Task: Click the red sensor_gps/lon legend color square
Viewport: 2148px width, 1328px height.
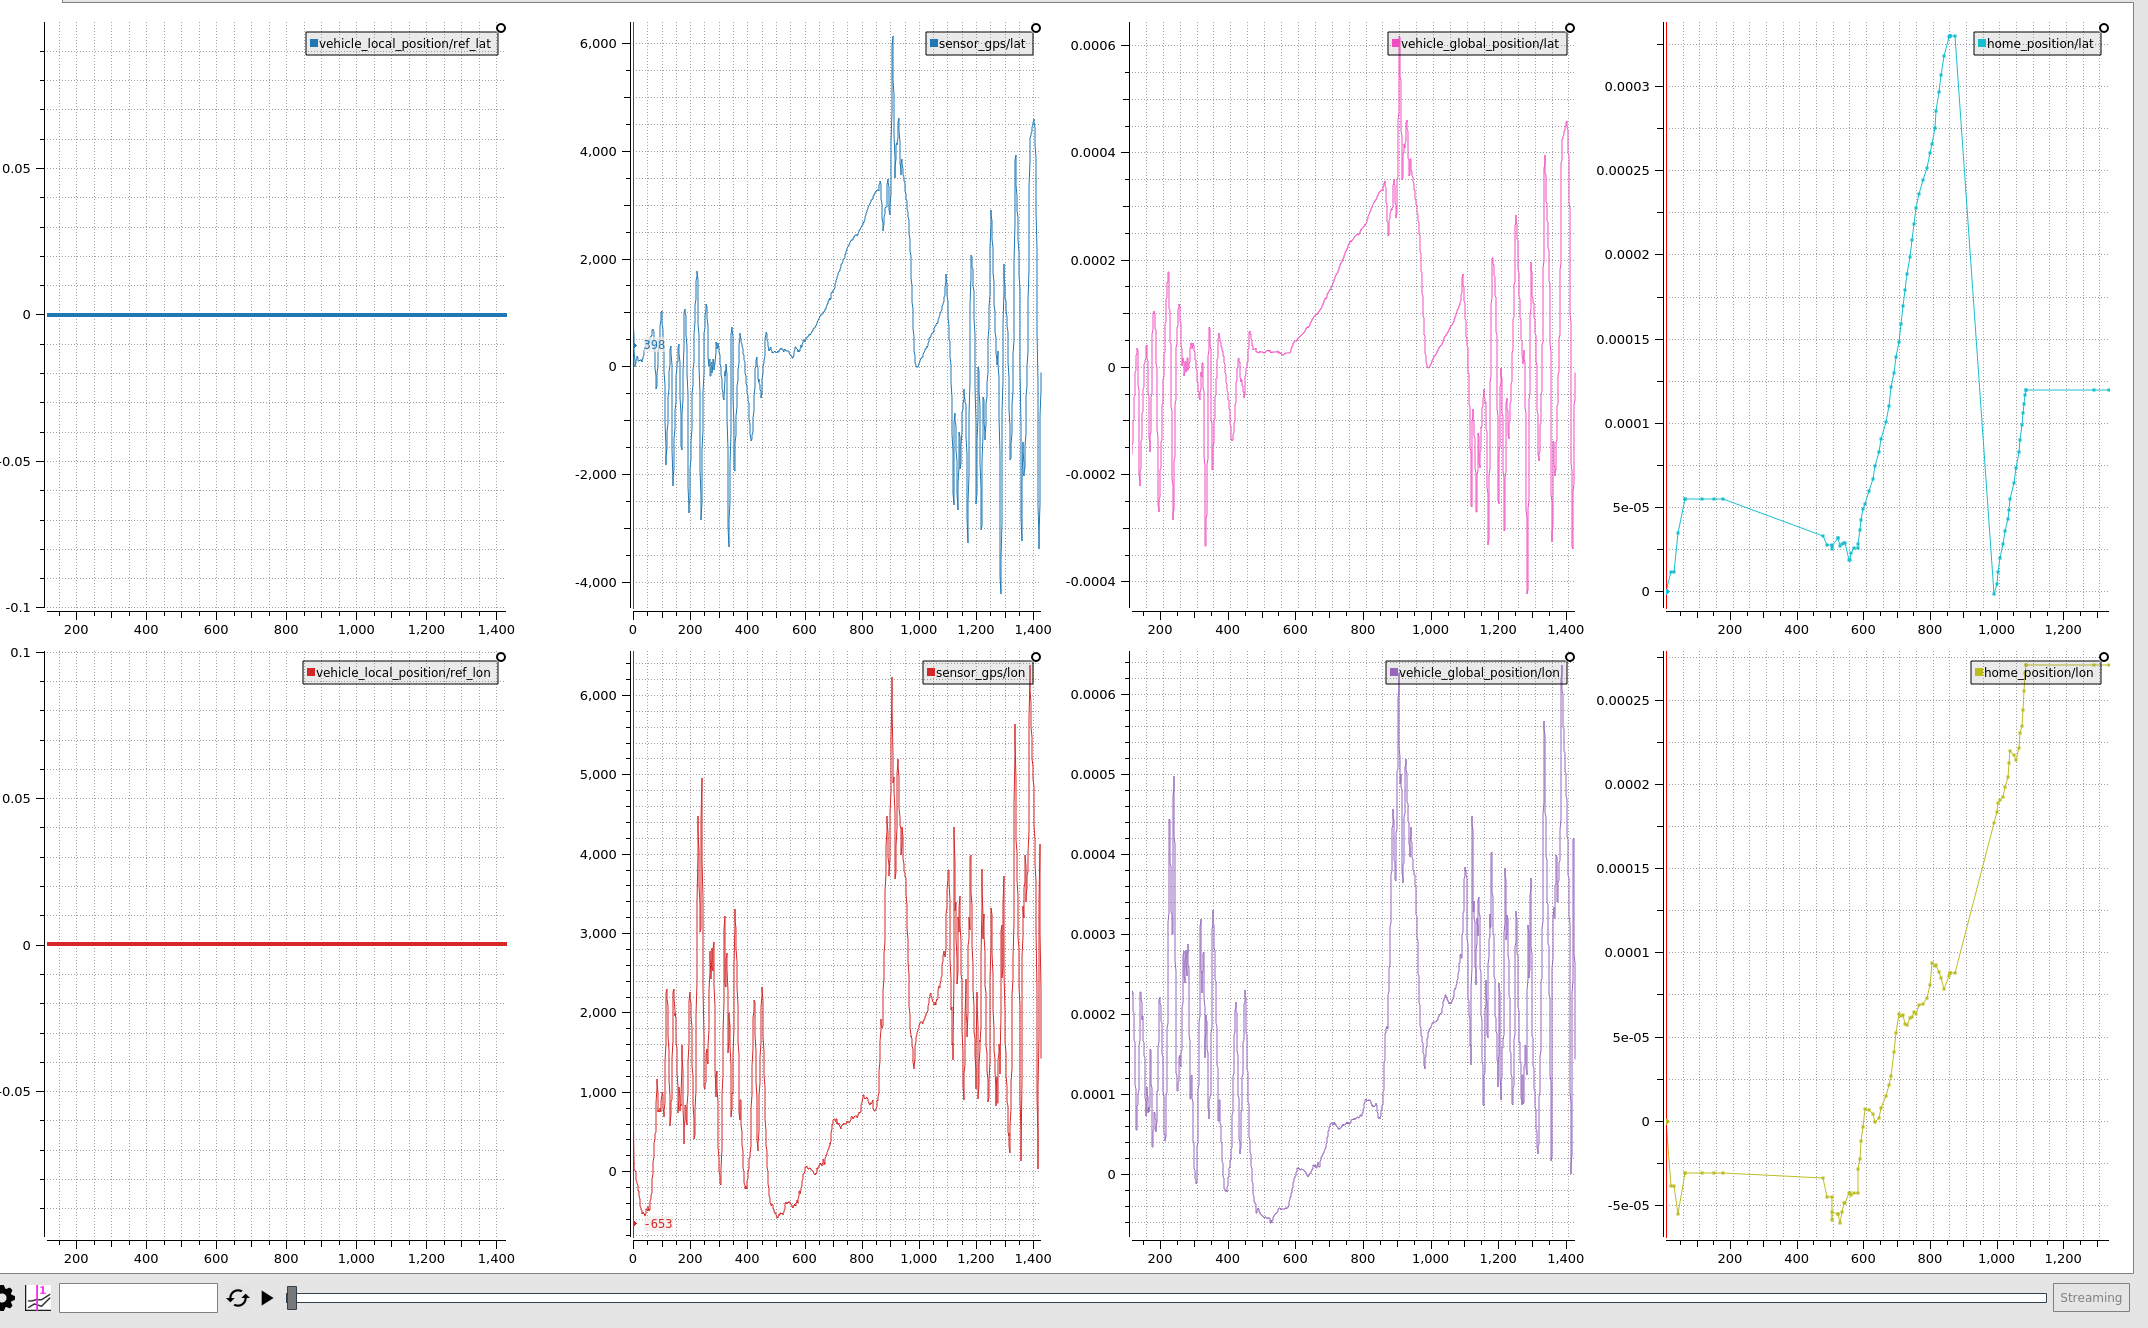Action: [x=931, y=672]
